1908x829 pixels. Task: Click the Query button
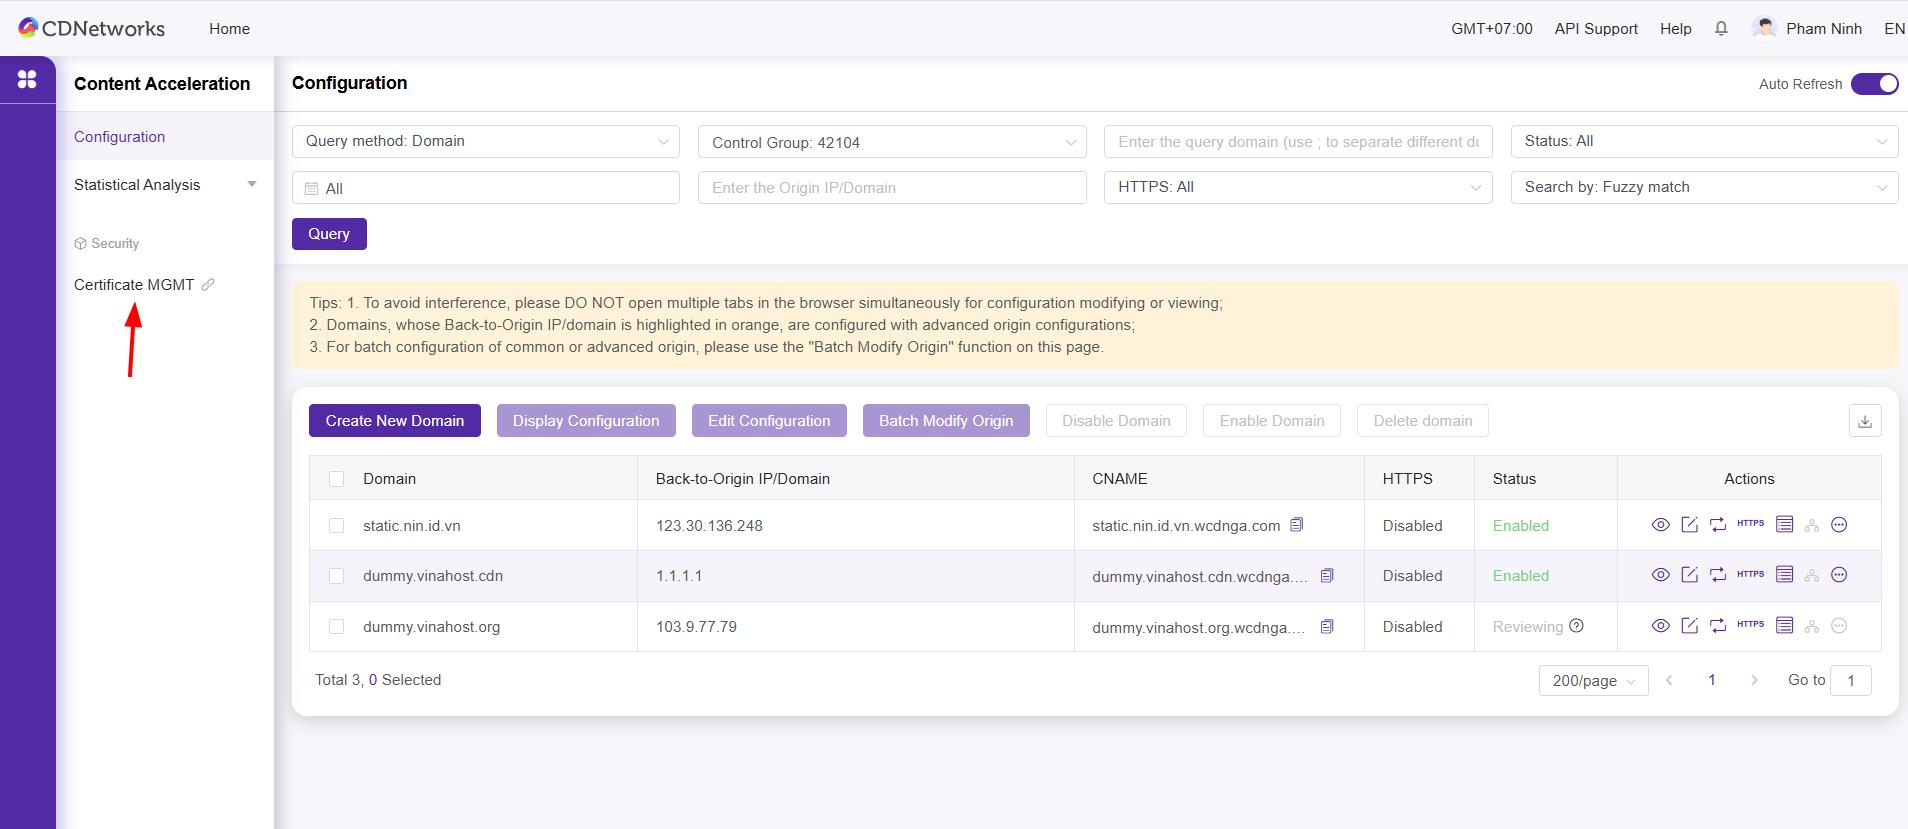[329, 234]
